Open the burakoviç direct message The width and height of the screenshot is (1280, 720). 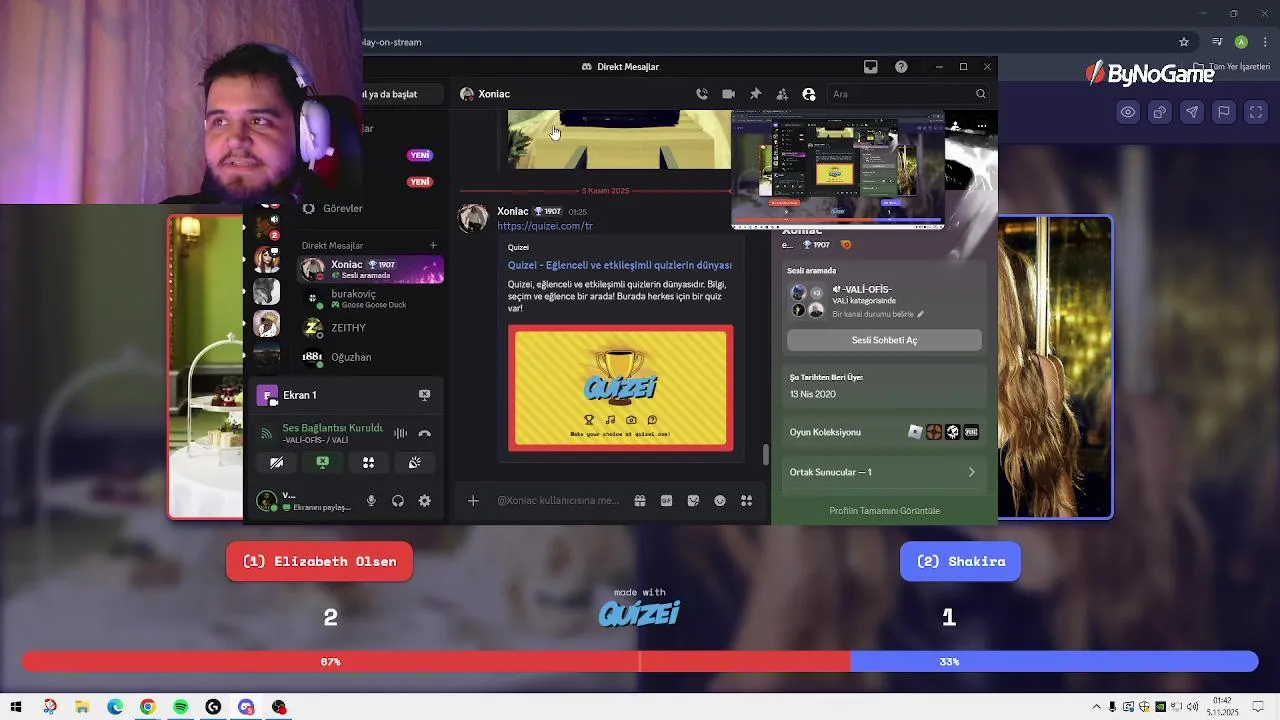(x=370, y=298)
